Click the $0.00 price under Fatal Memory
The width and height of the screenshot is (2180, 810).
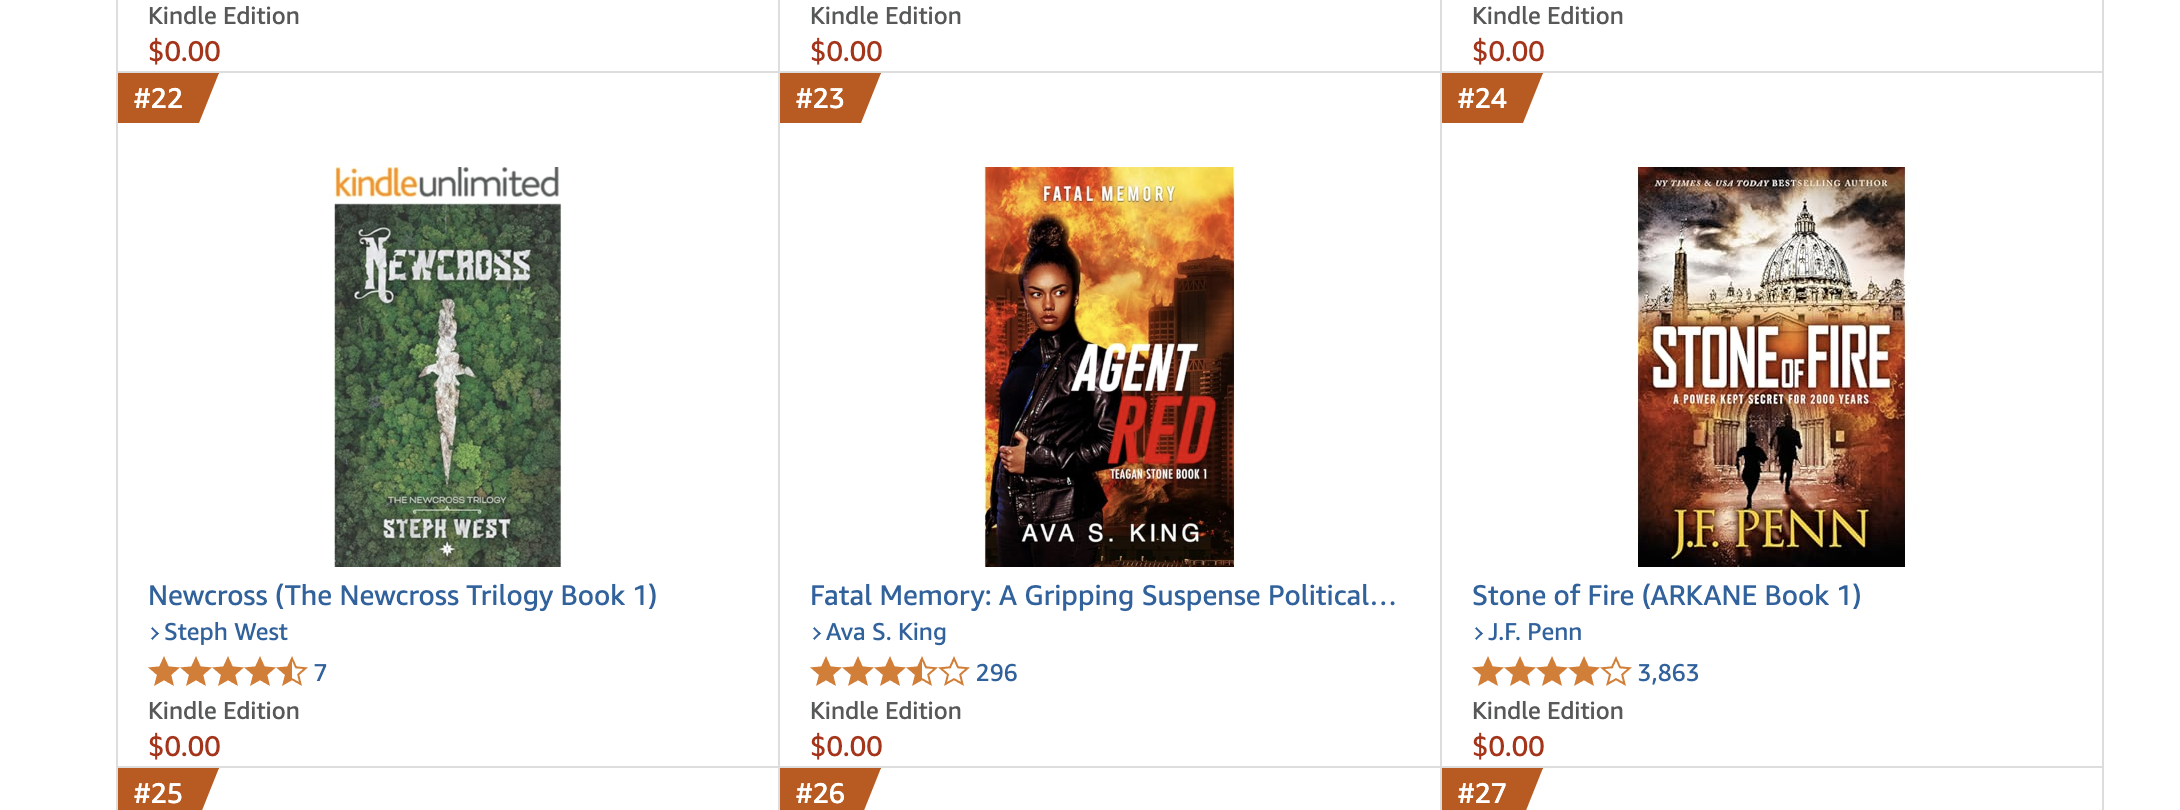click(x=846, y=747)
